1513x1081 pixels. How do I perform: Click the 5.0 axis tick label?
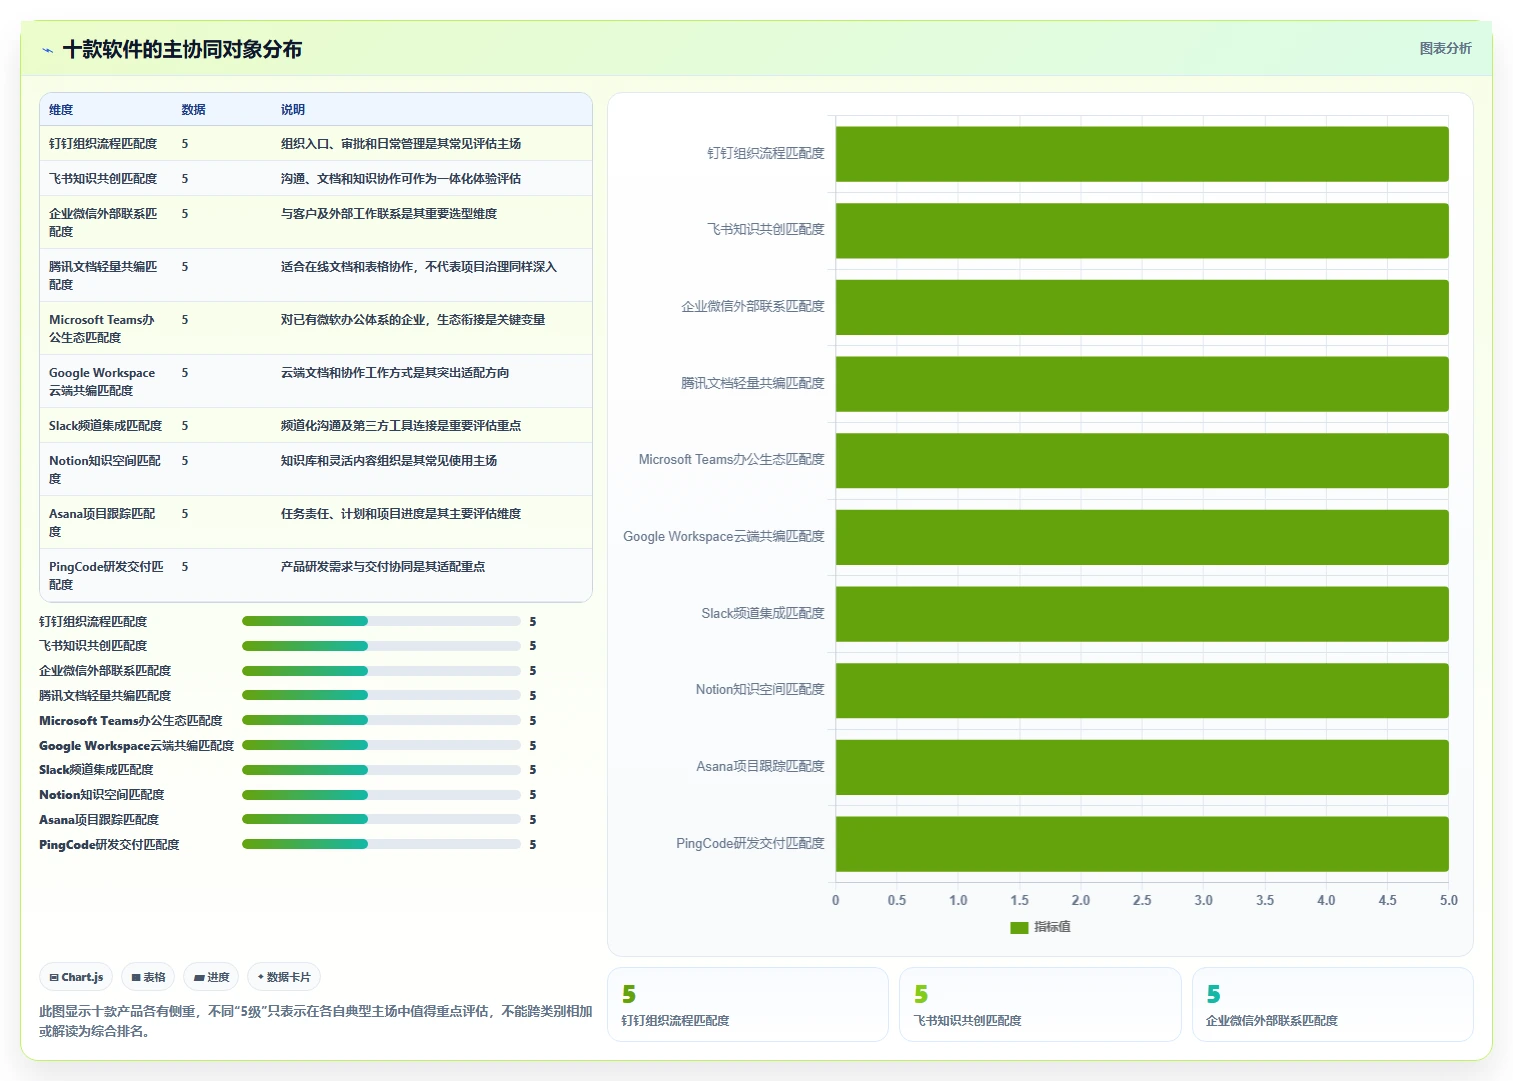click(x=1448, y=900)
